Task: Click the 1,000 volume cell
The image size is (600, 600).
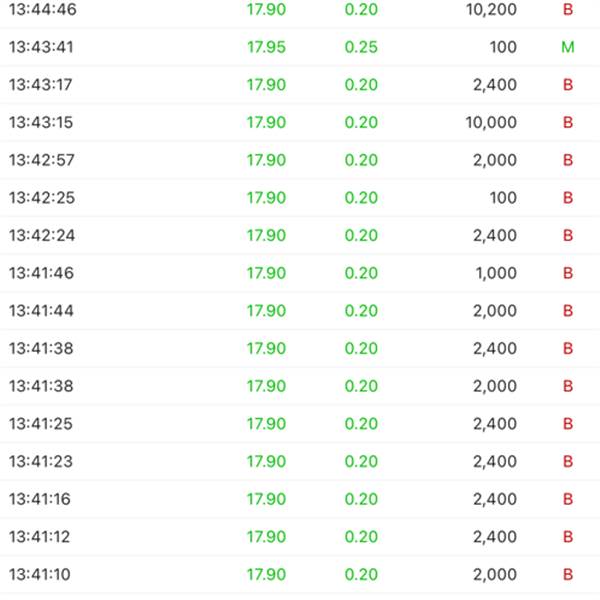Action: pyautogui.click(x=495, y=273)
